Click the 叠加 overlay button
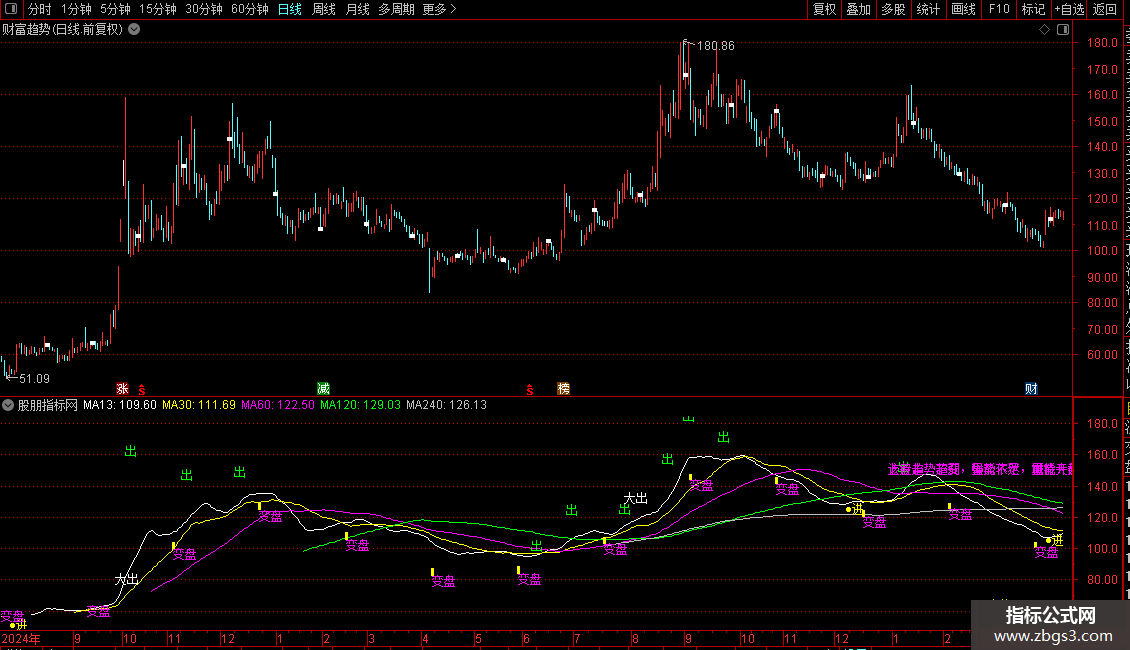Viewport: 1130px width, 650px height. point(858,9)
